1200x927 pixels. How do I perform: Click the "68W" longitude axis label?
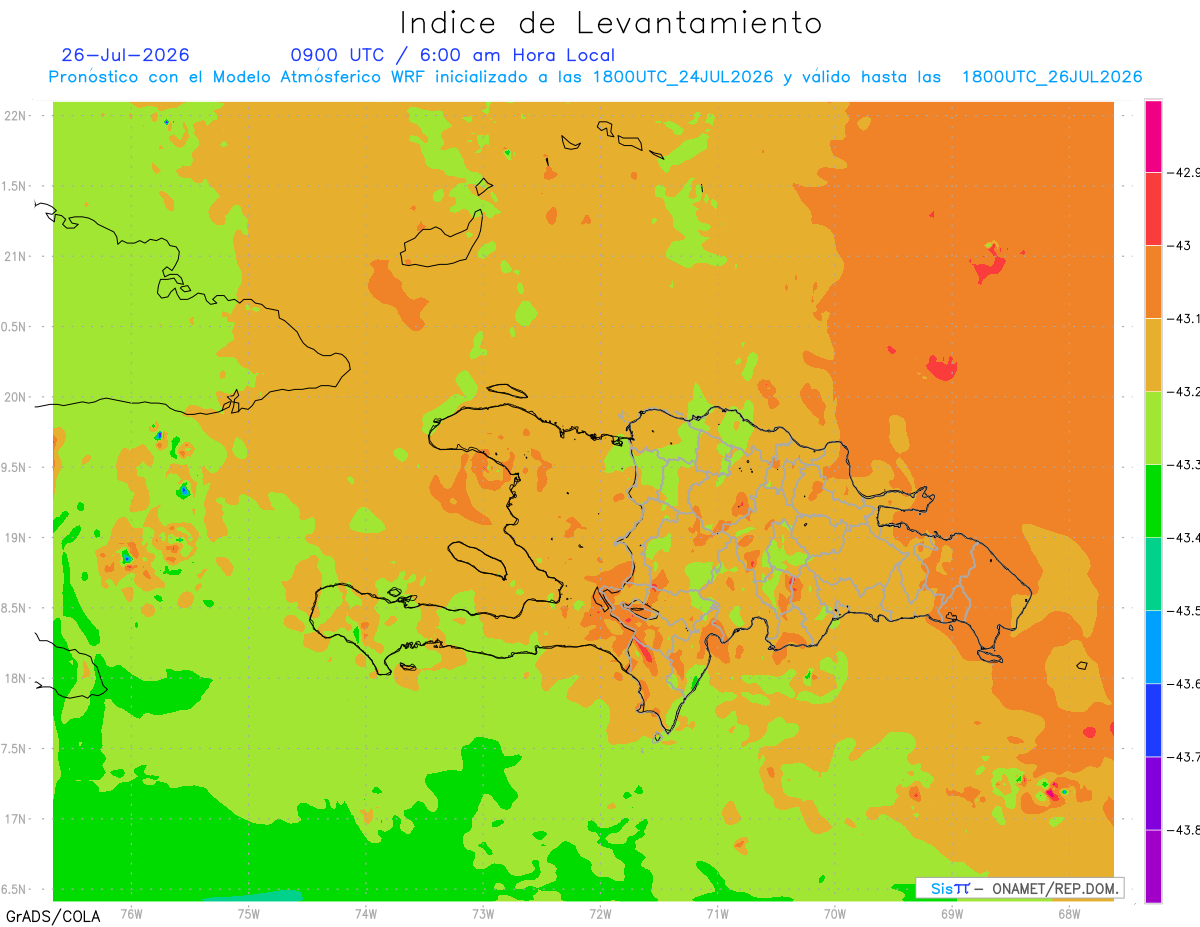pyautogui.click(x=1068, y=913)
